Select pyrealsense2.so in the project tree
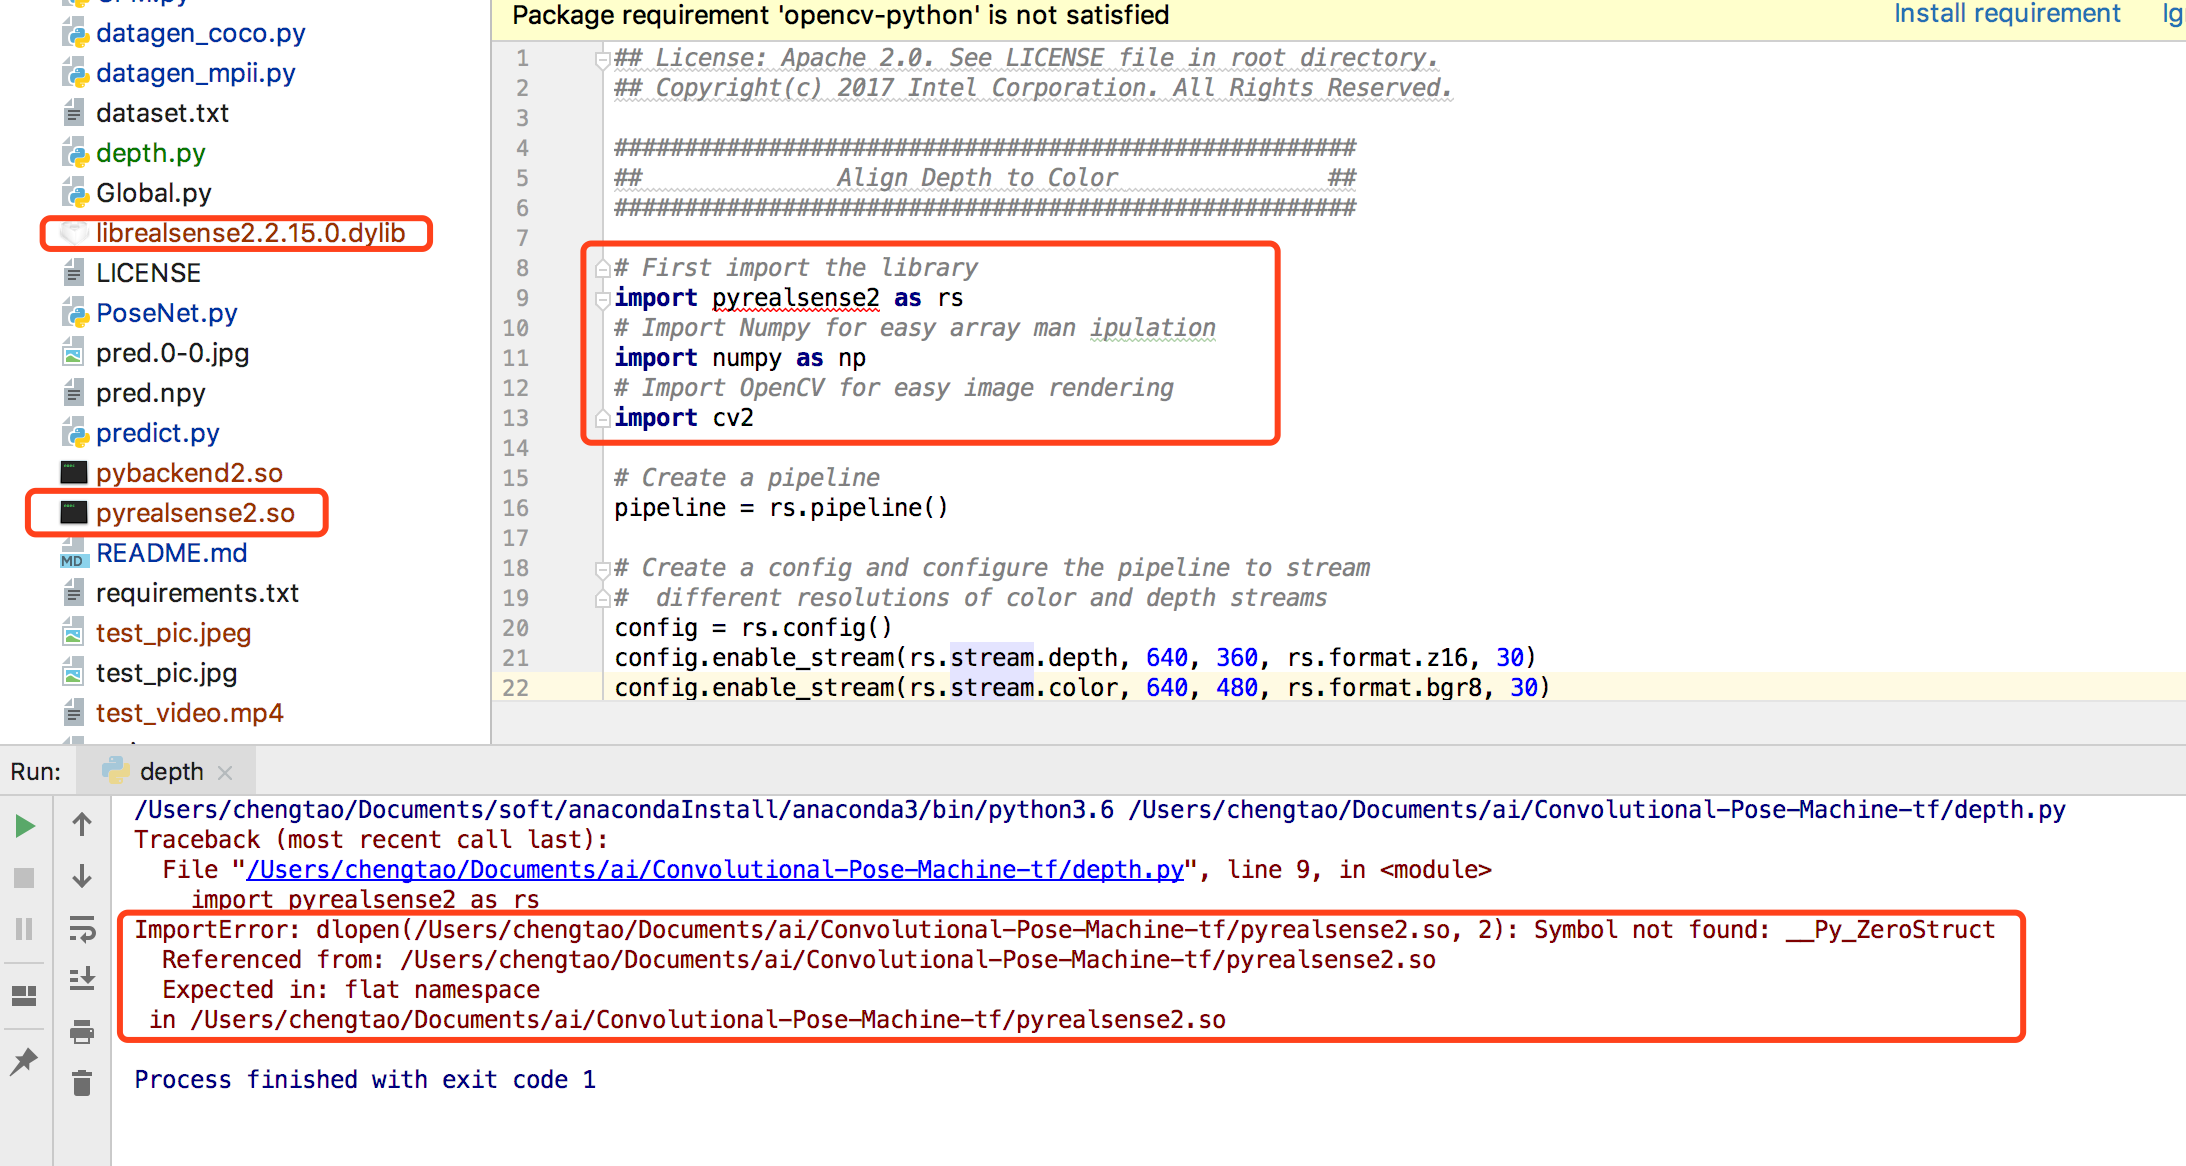The width and height of the screenshot is (2186, 1166). tap(195, 512)
